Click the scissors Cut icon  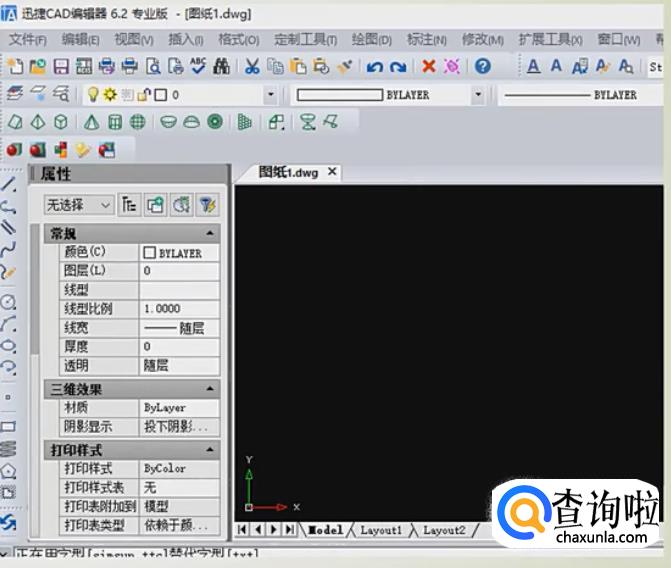[252, 66]
